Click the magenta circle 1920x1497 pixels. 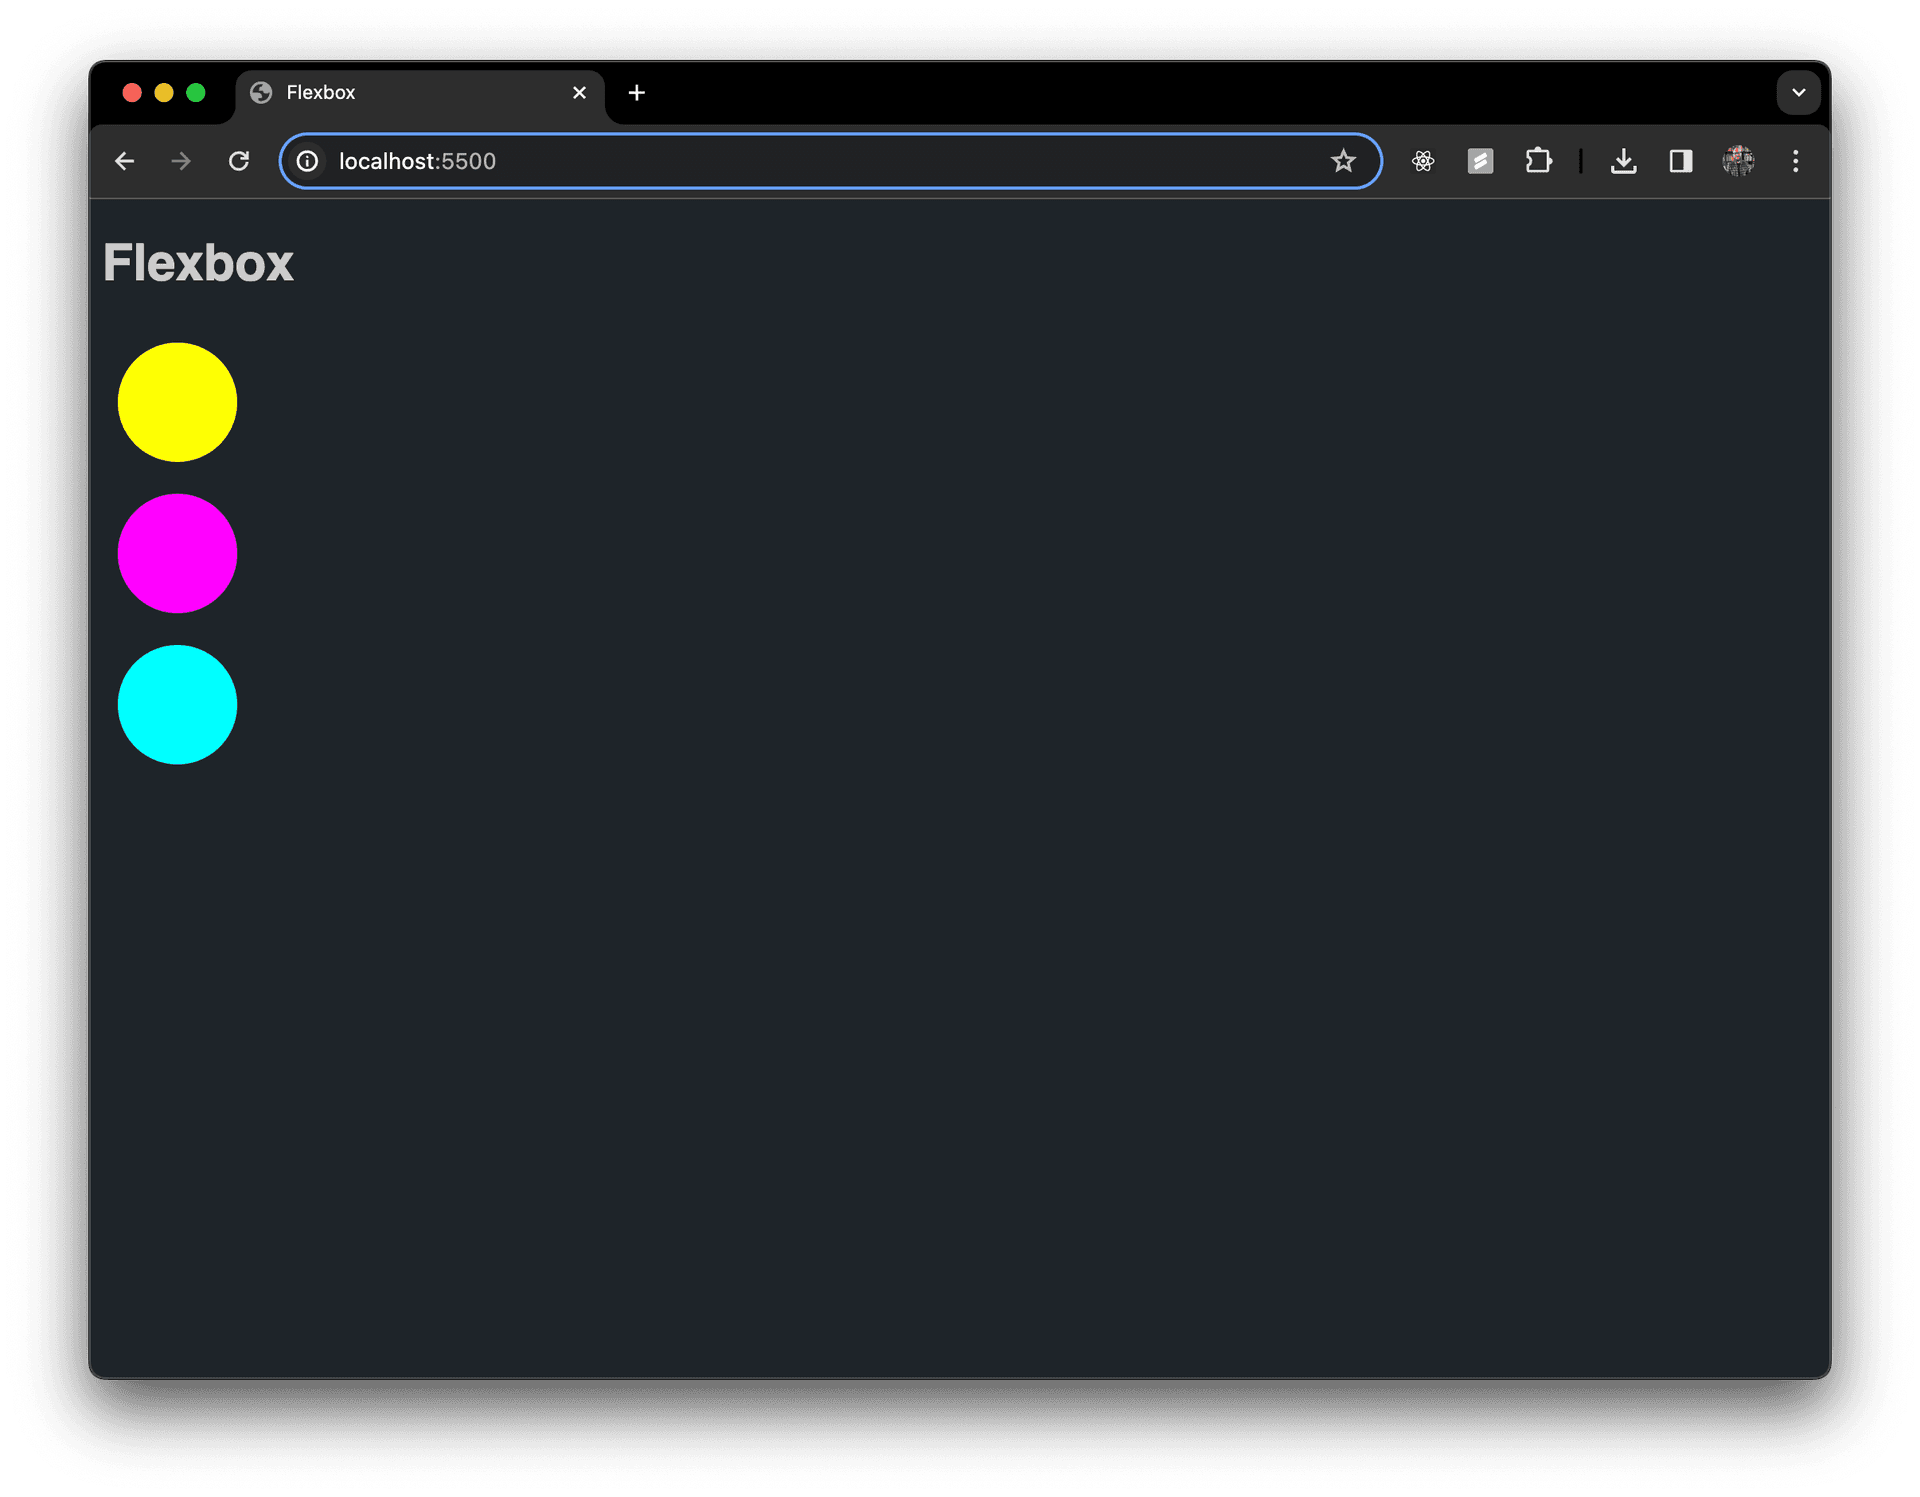tap(177, 553)
